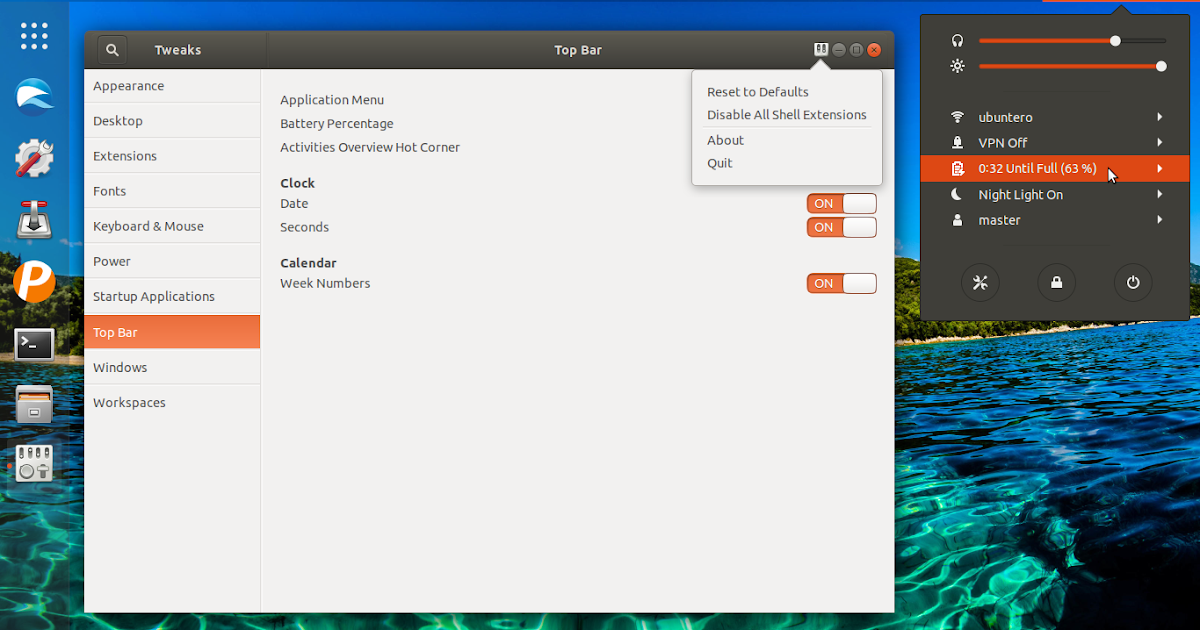Image resolution: width=1200 pixels, height=630 pixels.
Task: Click the Battery Percentage option label
Action: (x=337, y=124)
